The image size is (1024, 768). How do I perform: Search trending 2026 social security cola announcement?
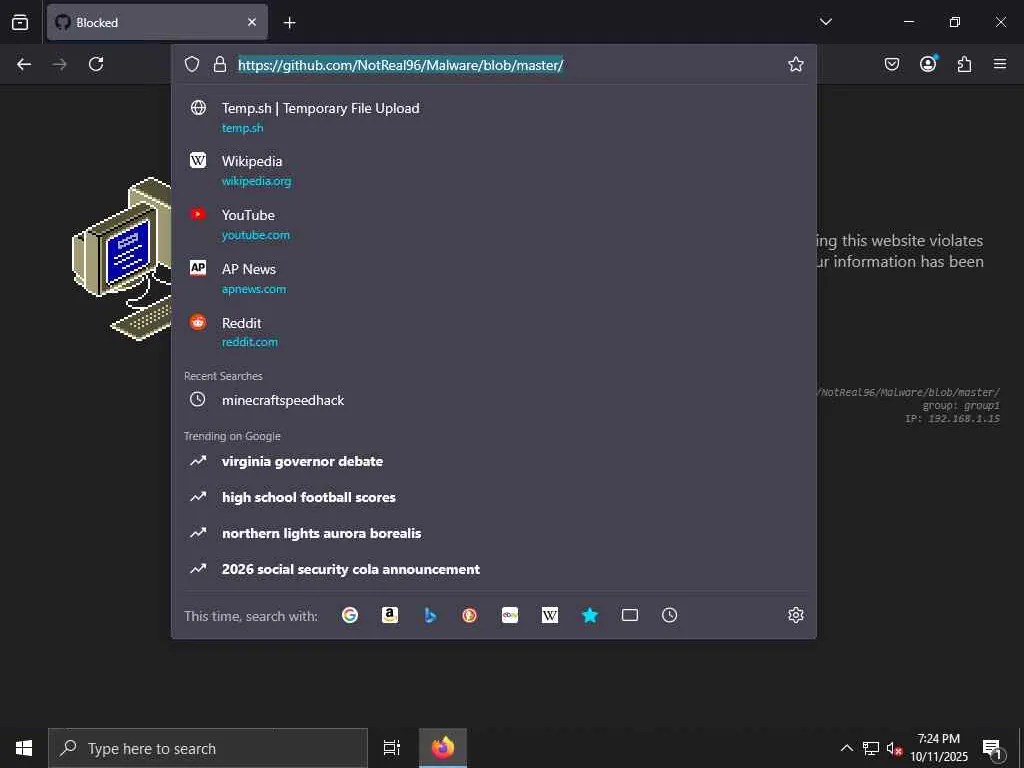(494, 569)
